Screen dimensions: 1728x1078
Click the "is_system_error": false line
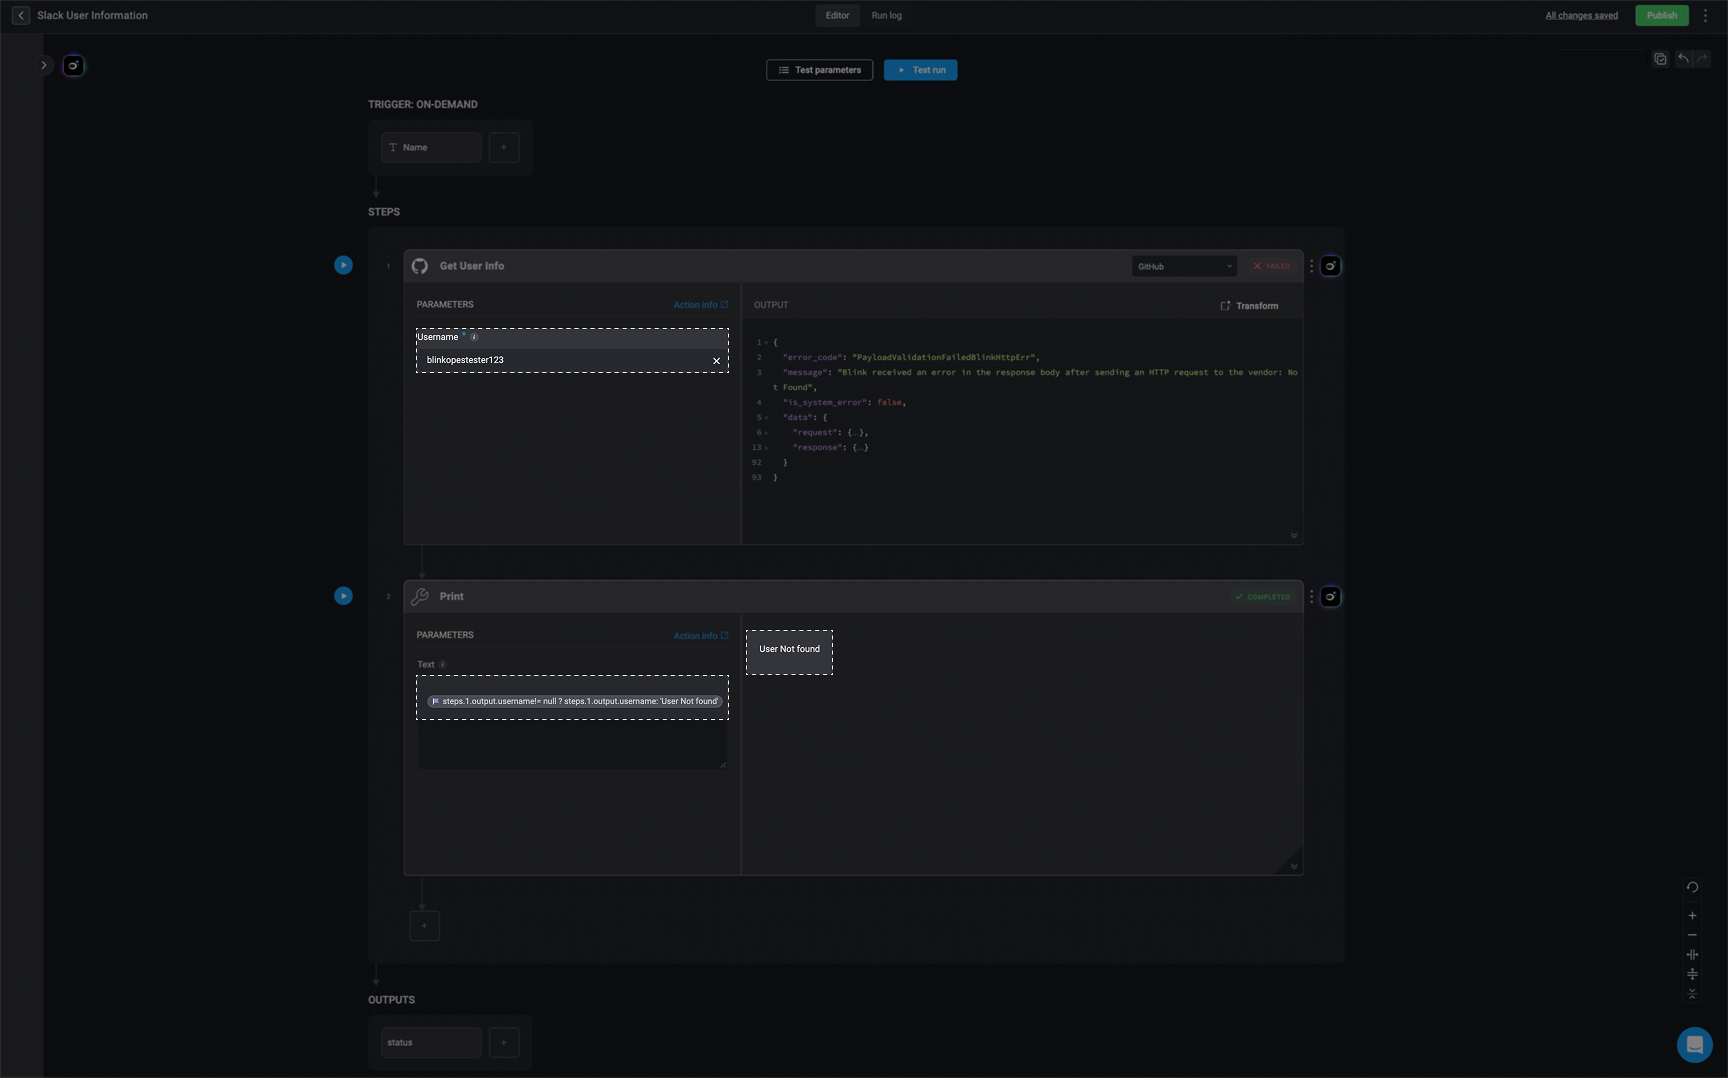844,403
